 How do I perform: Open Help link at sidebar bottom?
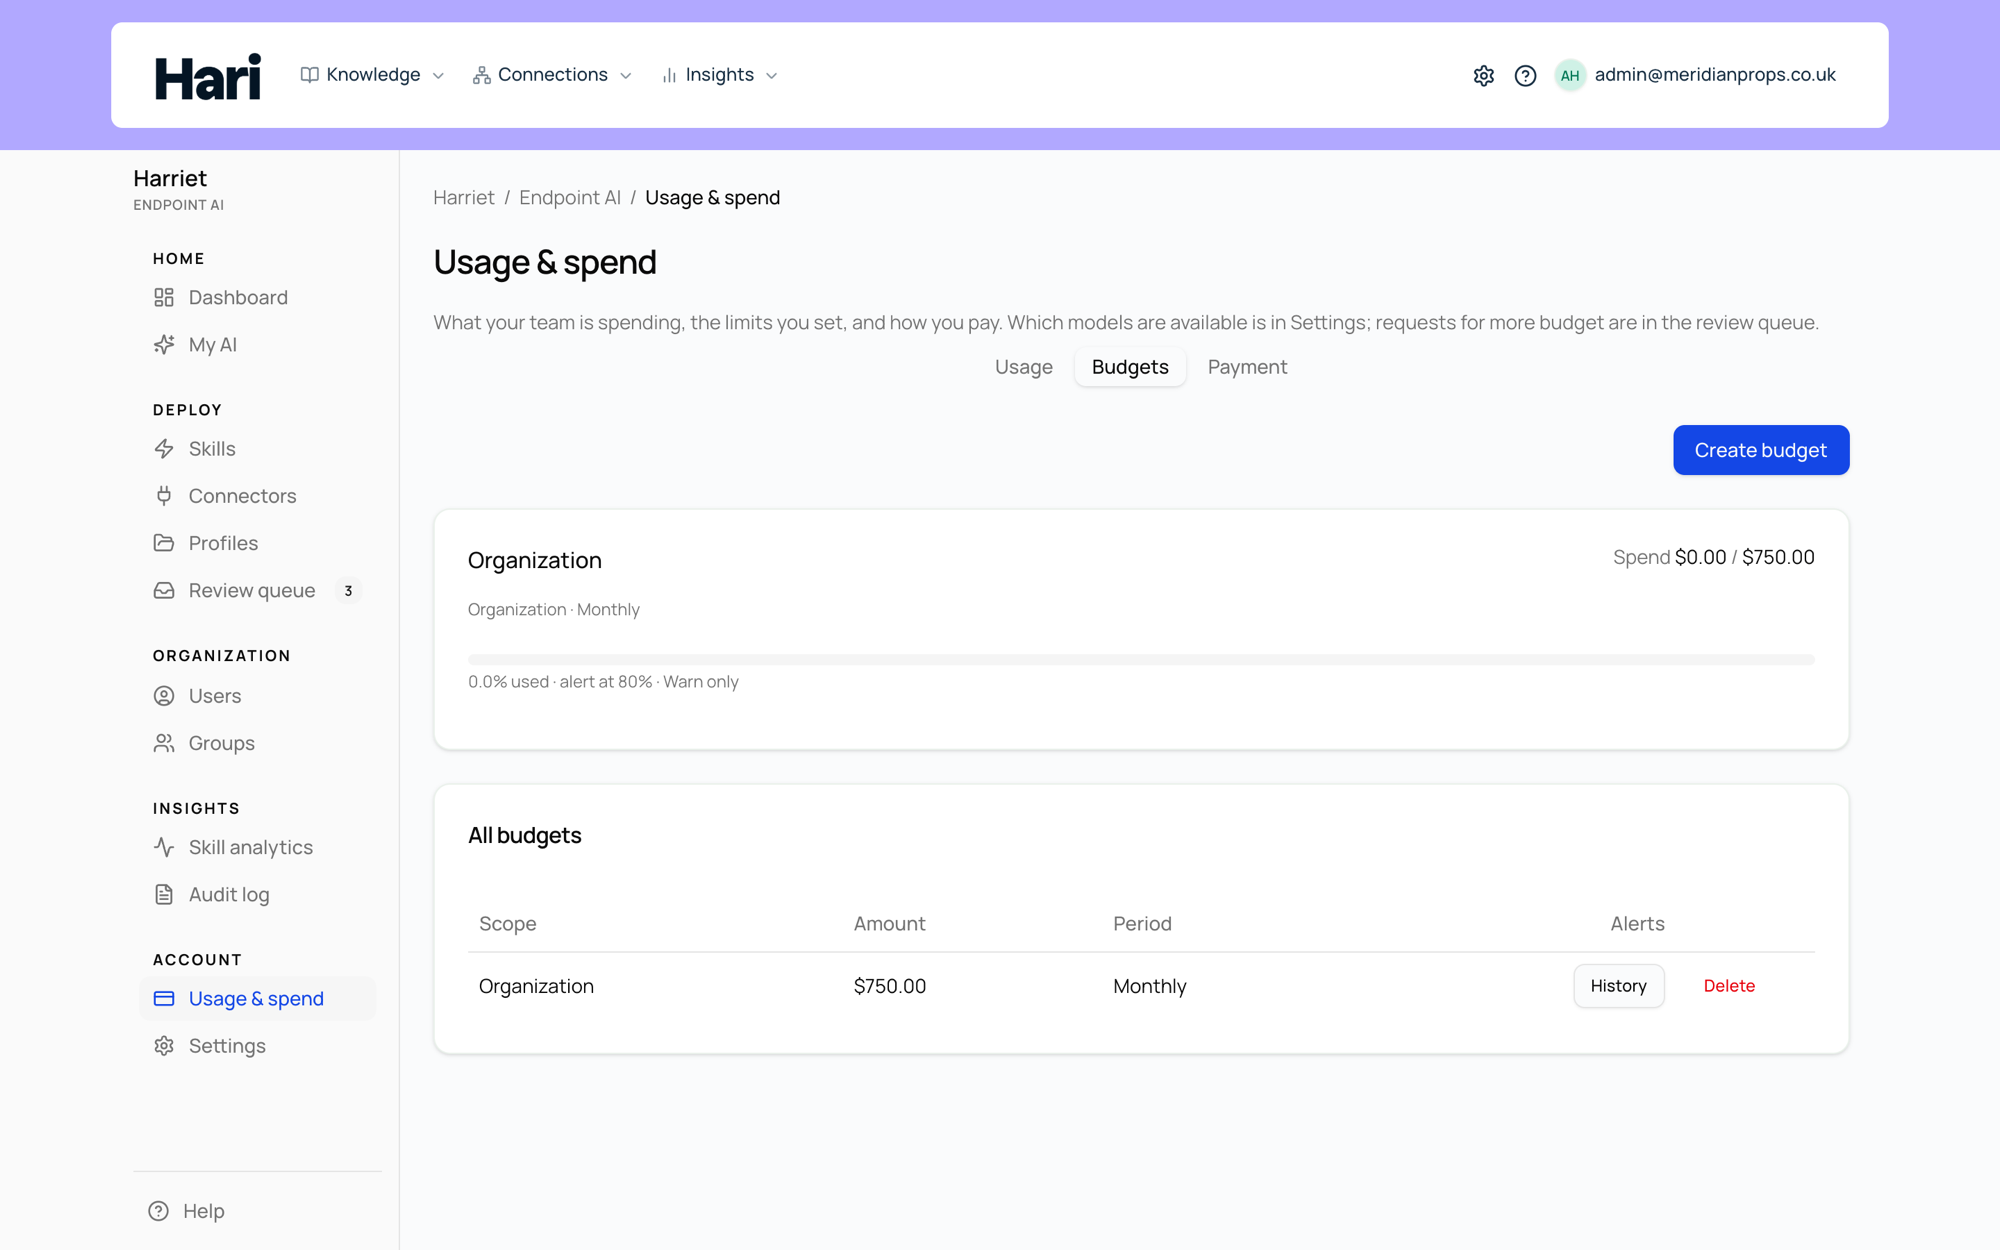pyautogui.click(x=204, y=1211)
